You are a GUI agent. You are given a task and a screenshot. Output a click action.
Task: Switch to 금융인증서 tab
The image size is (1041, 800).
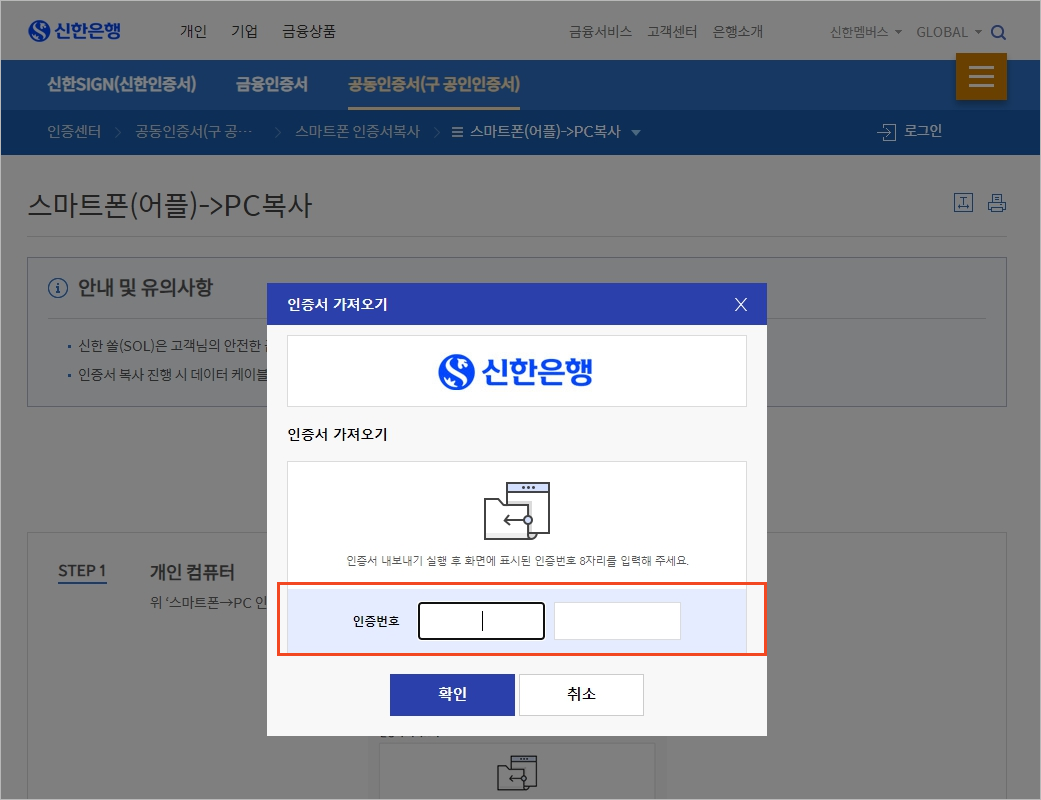[x=272, y=84]
